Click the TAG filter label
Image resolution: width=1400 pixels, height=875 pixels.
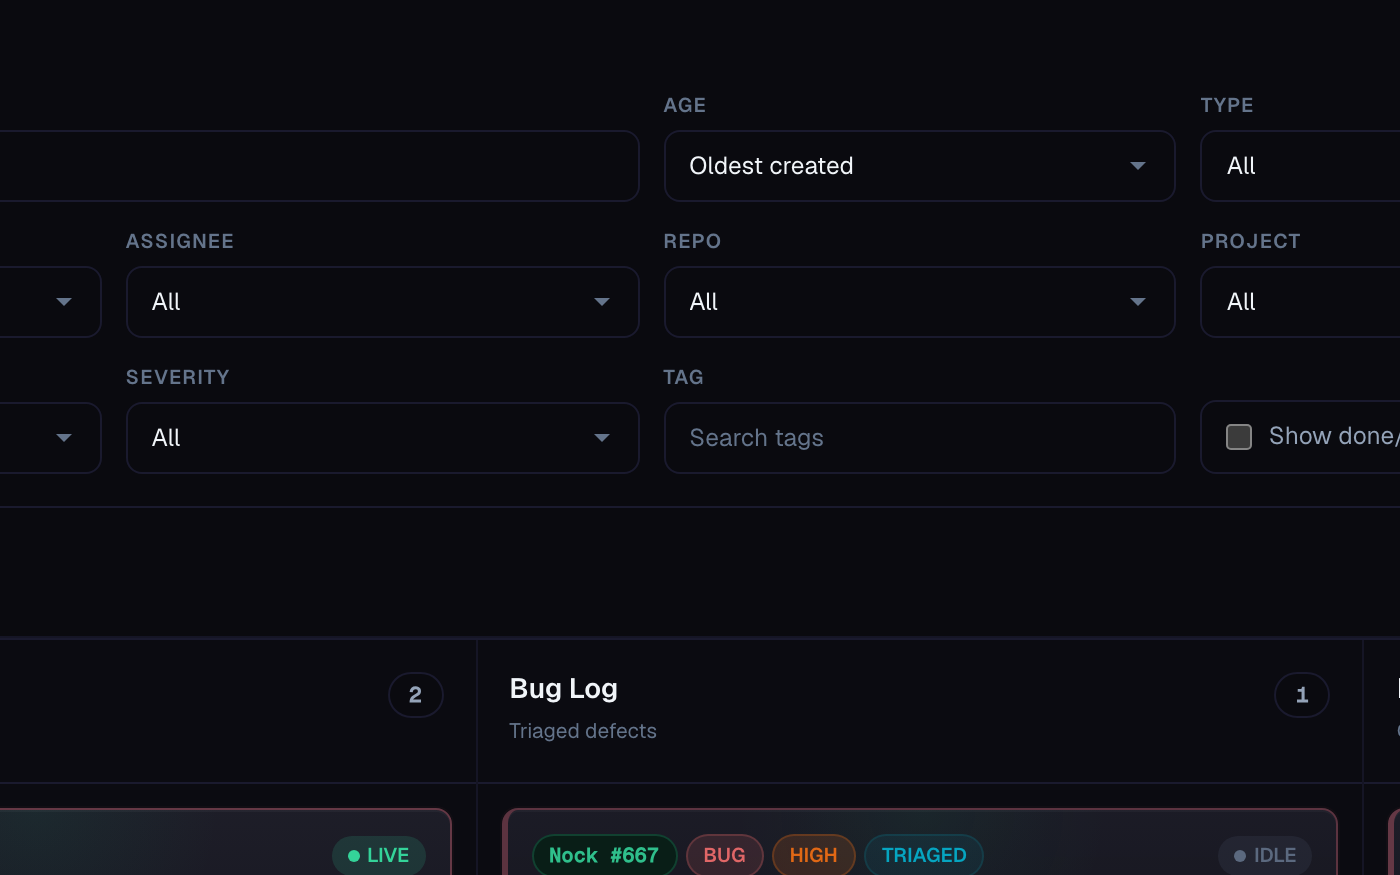click(684, 377)
